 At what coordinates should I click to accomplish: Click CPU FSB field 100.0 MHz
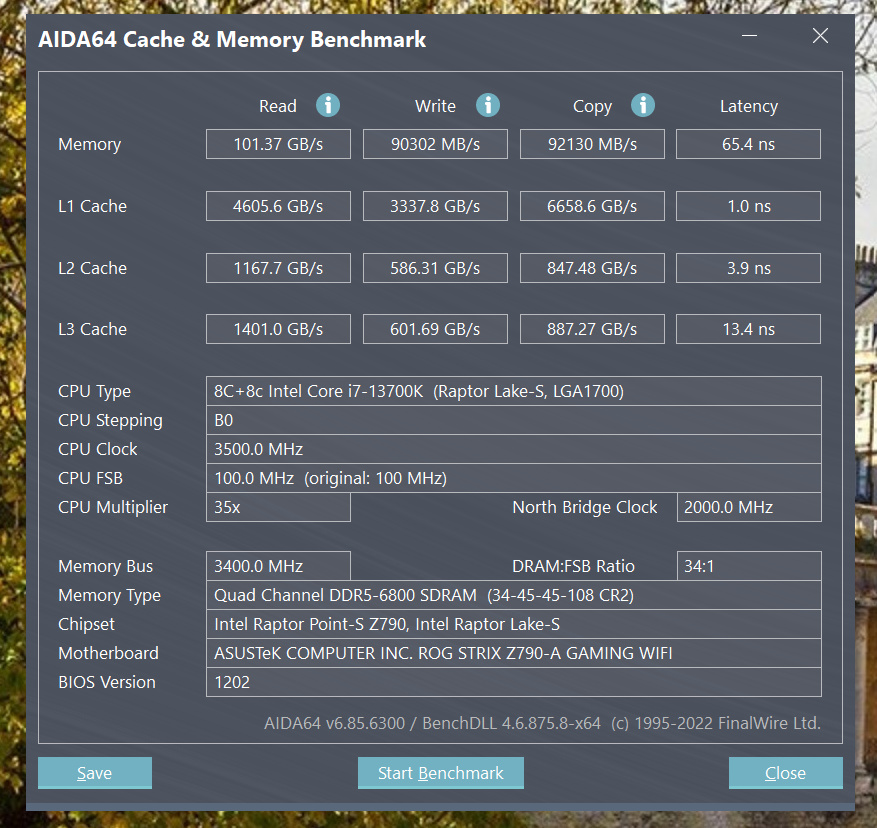coord(513,478)
